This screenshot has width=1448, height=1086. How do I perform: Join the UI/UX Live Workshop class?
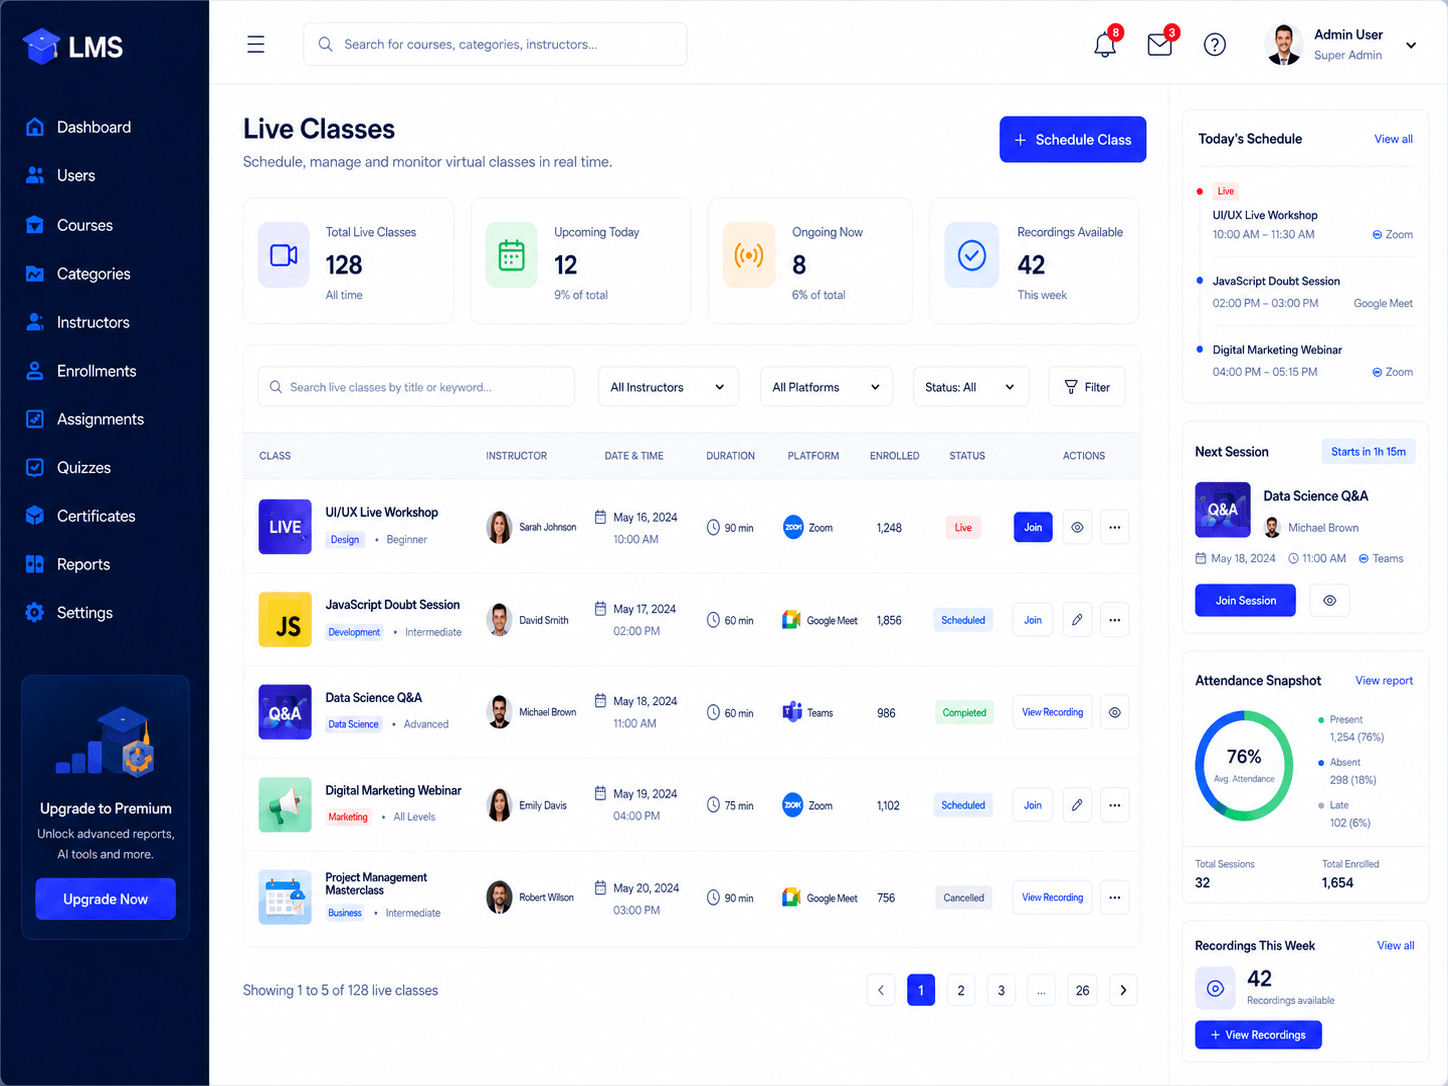[1033, 527]
